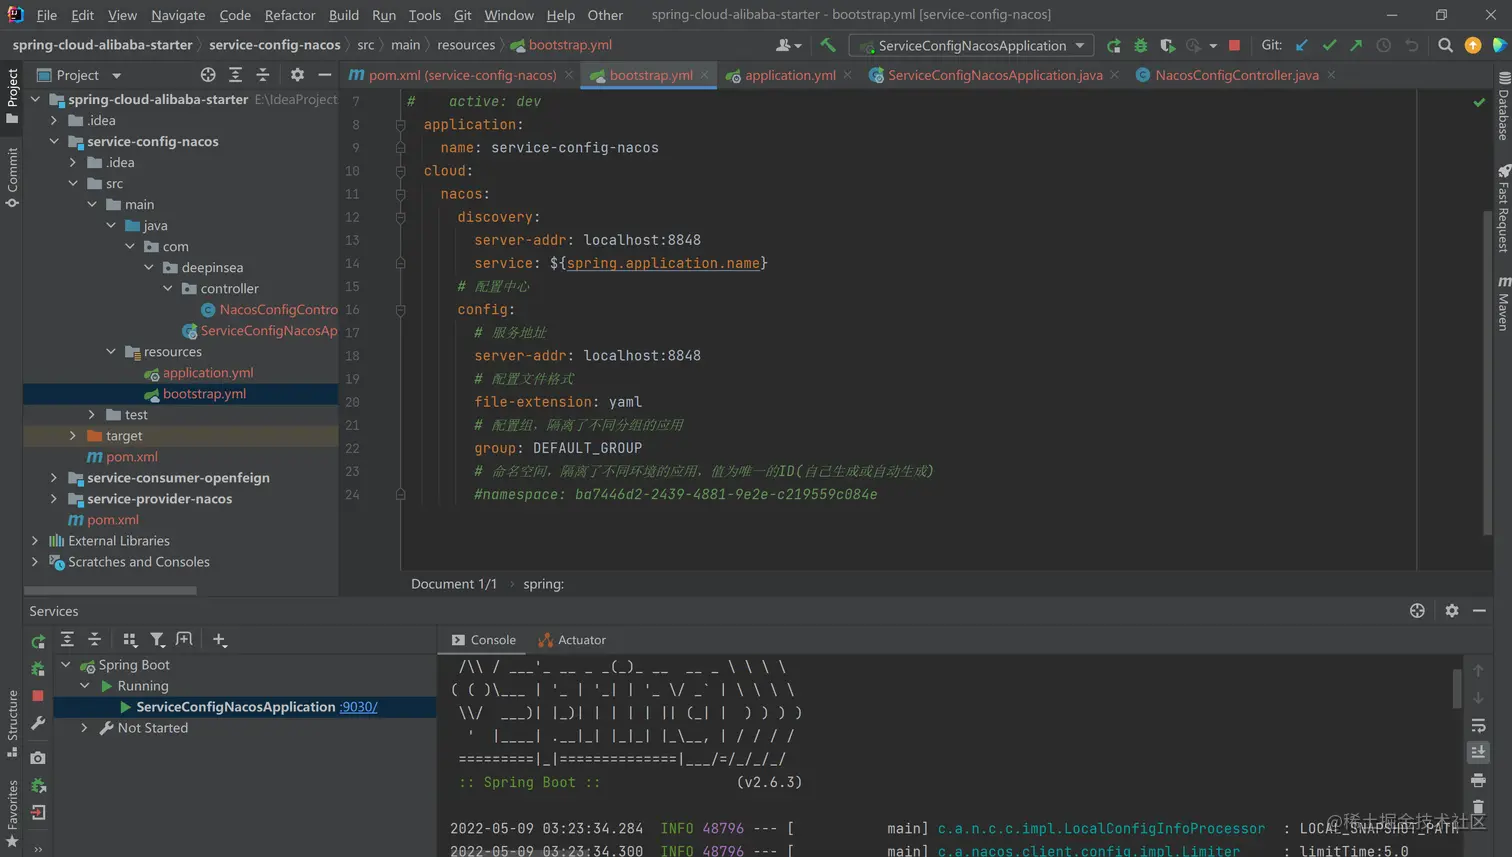The image size is (1512, 857).
Task: Open run configuration dropdown ServiceConfigNacosApplication
Action: [x=971, y=45]
